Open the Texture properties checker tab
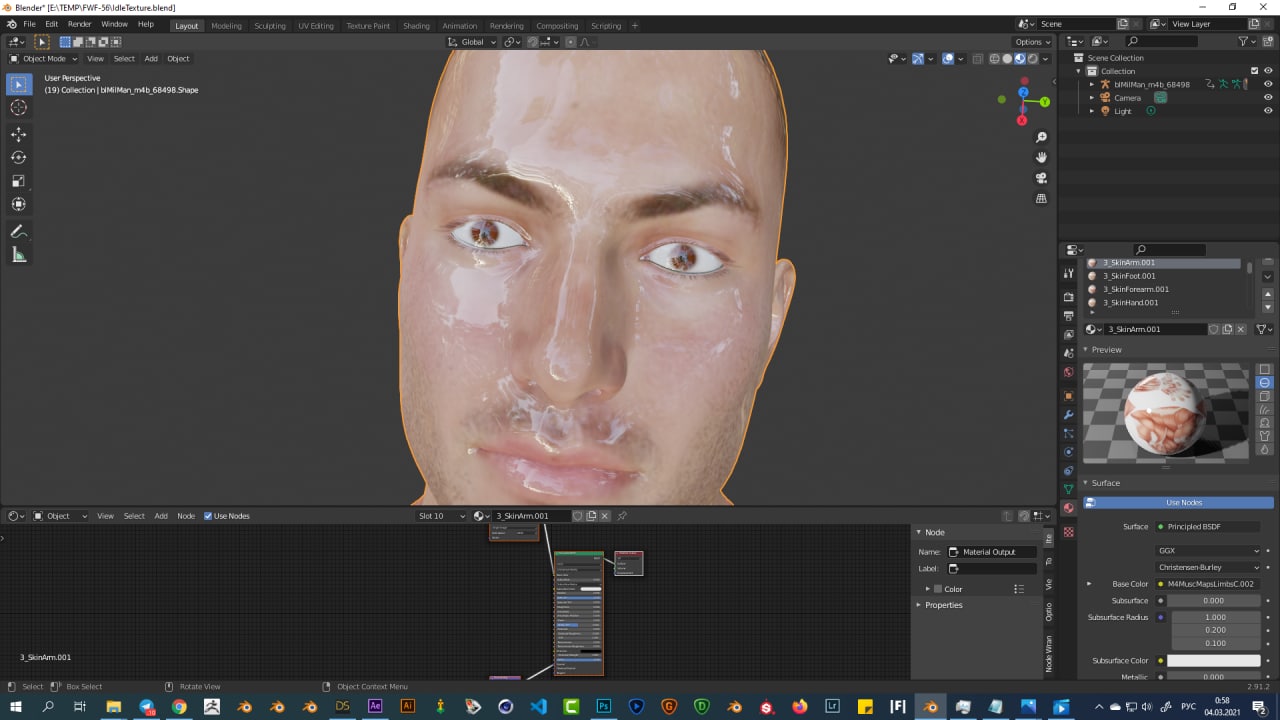This screenshot has width=1280, height=720. tap(1068, 532)
